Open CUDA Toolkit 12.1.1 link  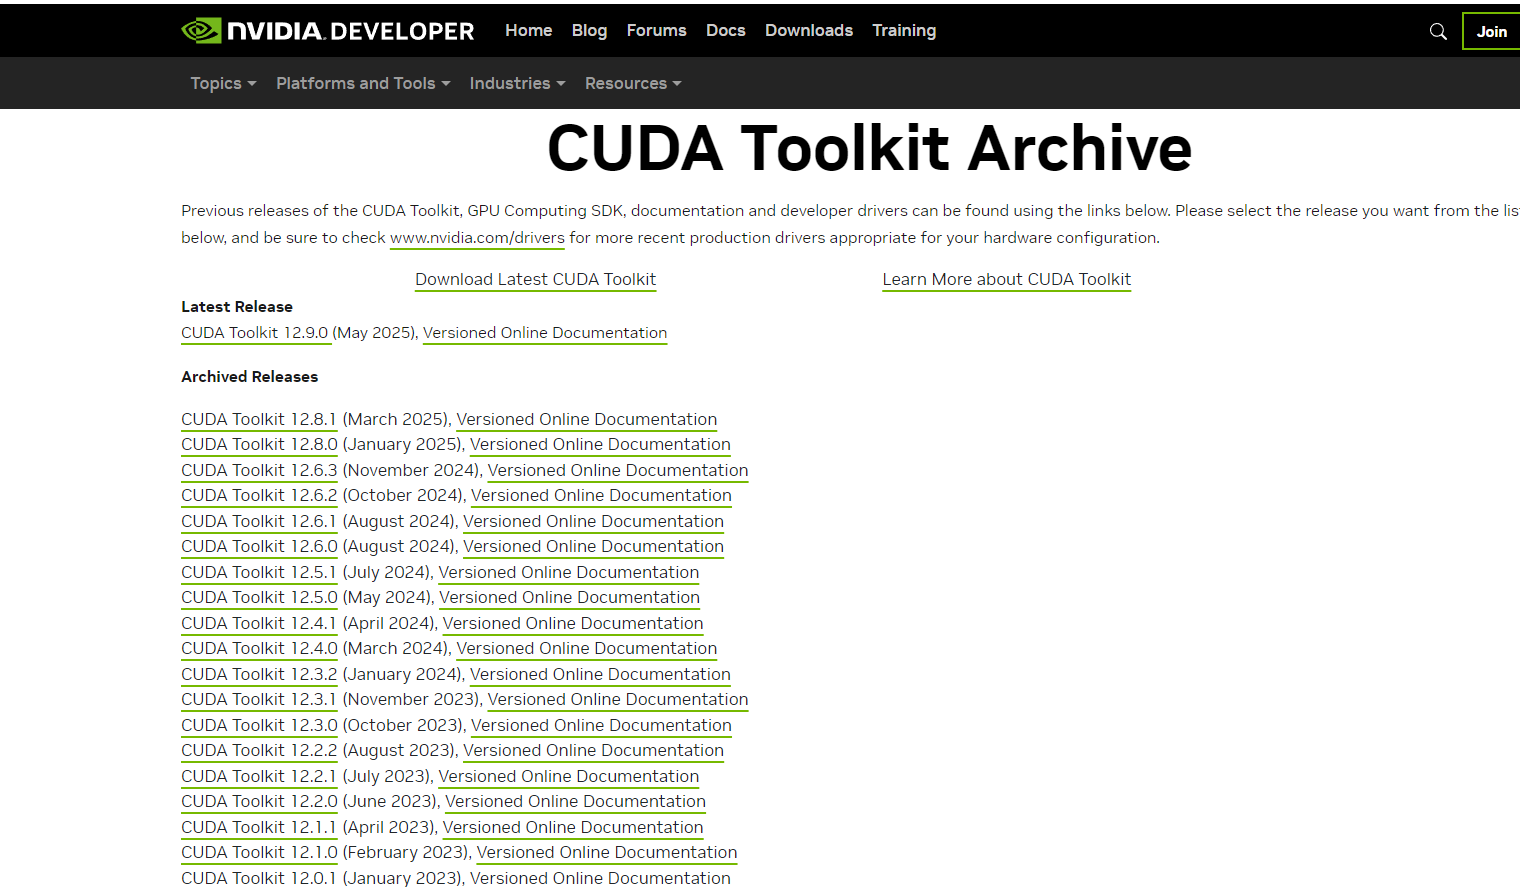(259, 827)
